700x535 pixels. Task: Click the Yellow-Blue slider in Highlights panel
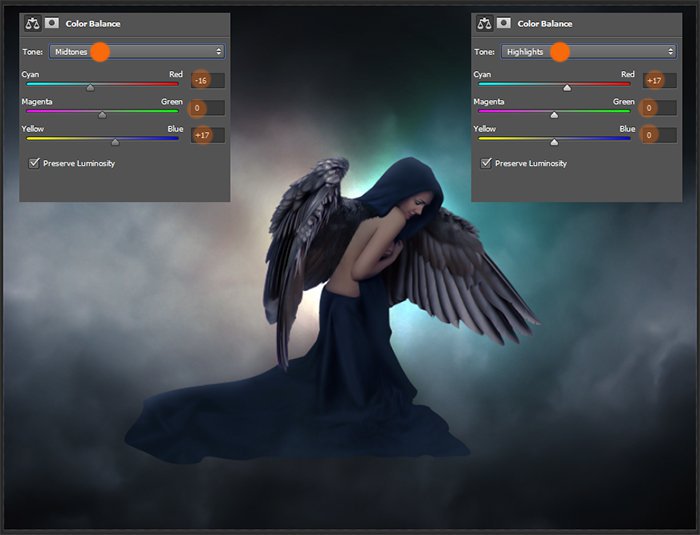(x=554, y=139)
